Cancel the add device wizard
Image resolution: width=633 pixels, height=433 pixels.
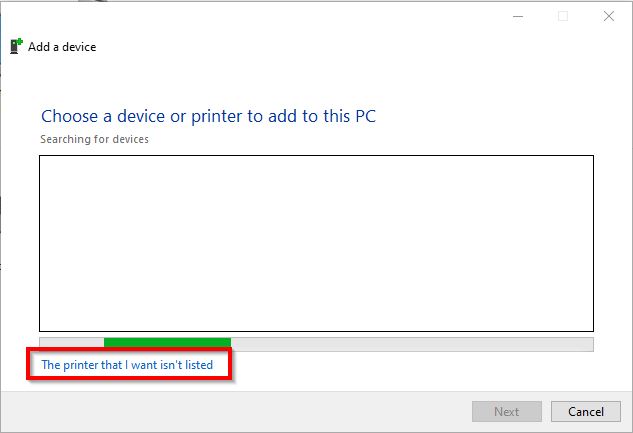point(585,411)
